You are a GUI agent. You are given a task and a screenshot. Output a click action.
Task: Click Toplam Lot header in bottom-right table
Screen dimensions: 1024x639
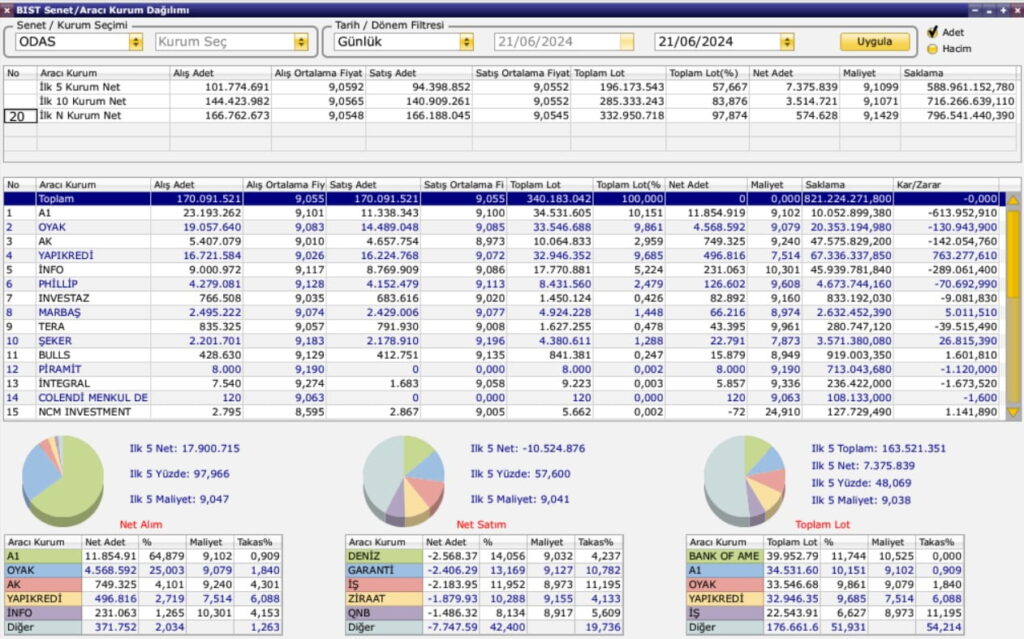792,542
